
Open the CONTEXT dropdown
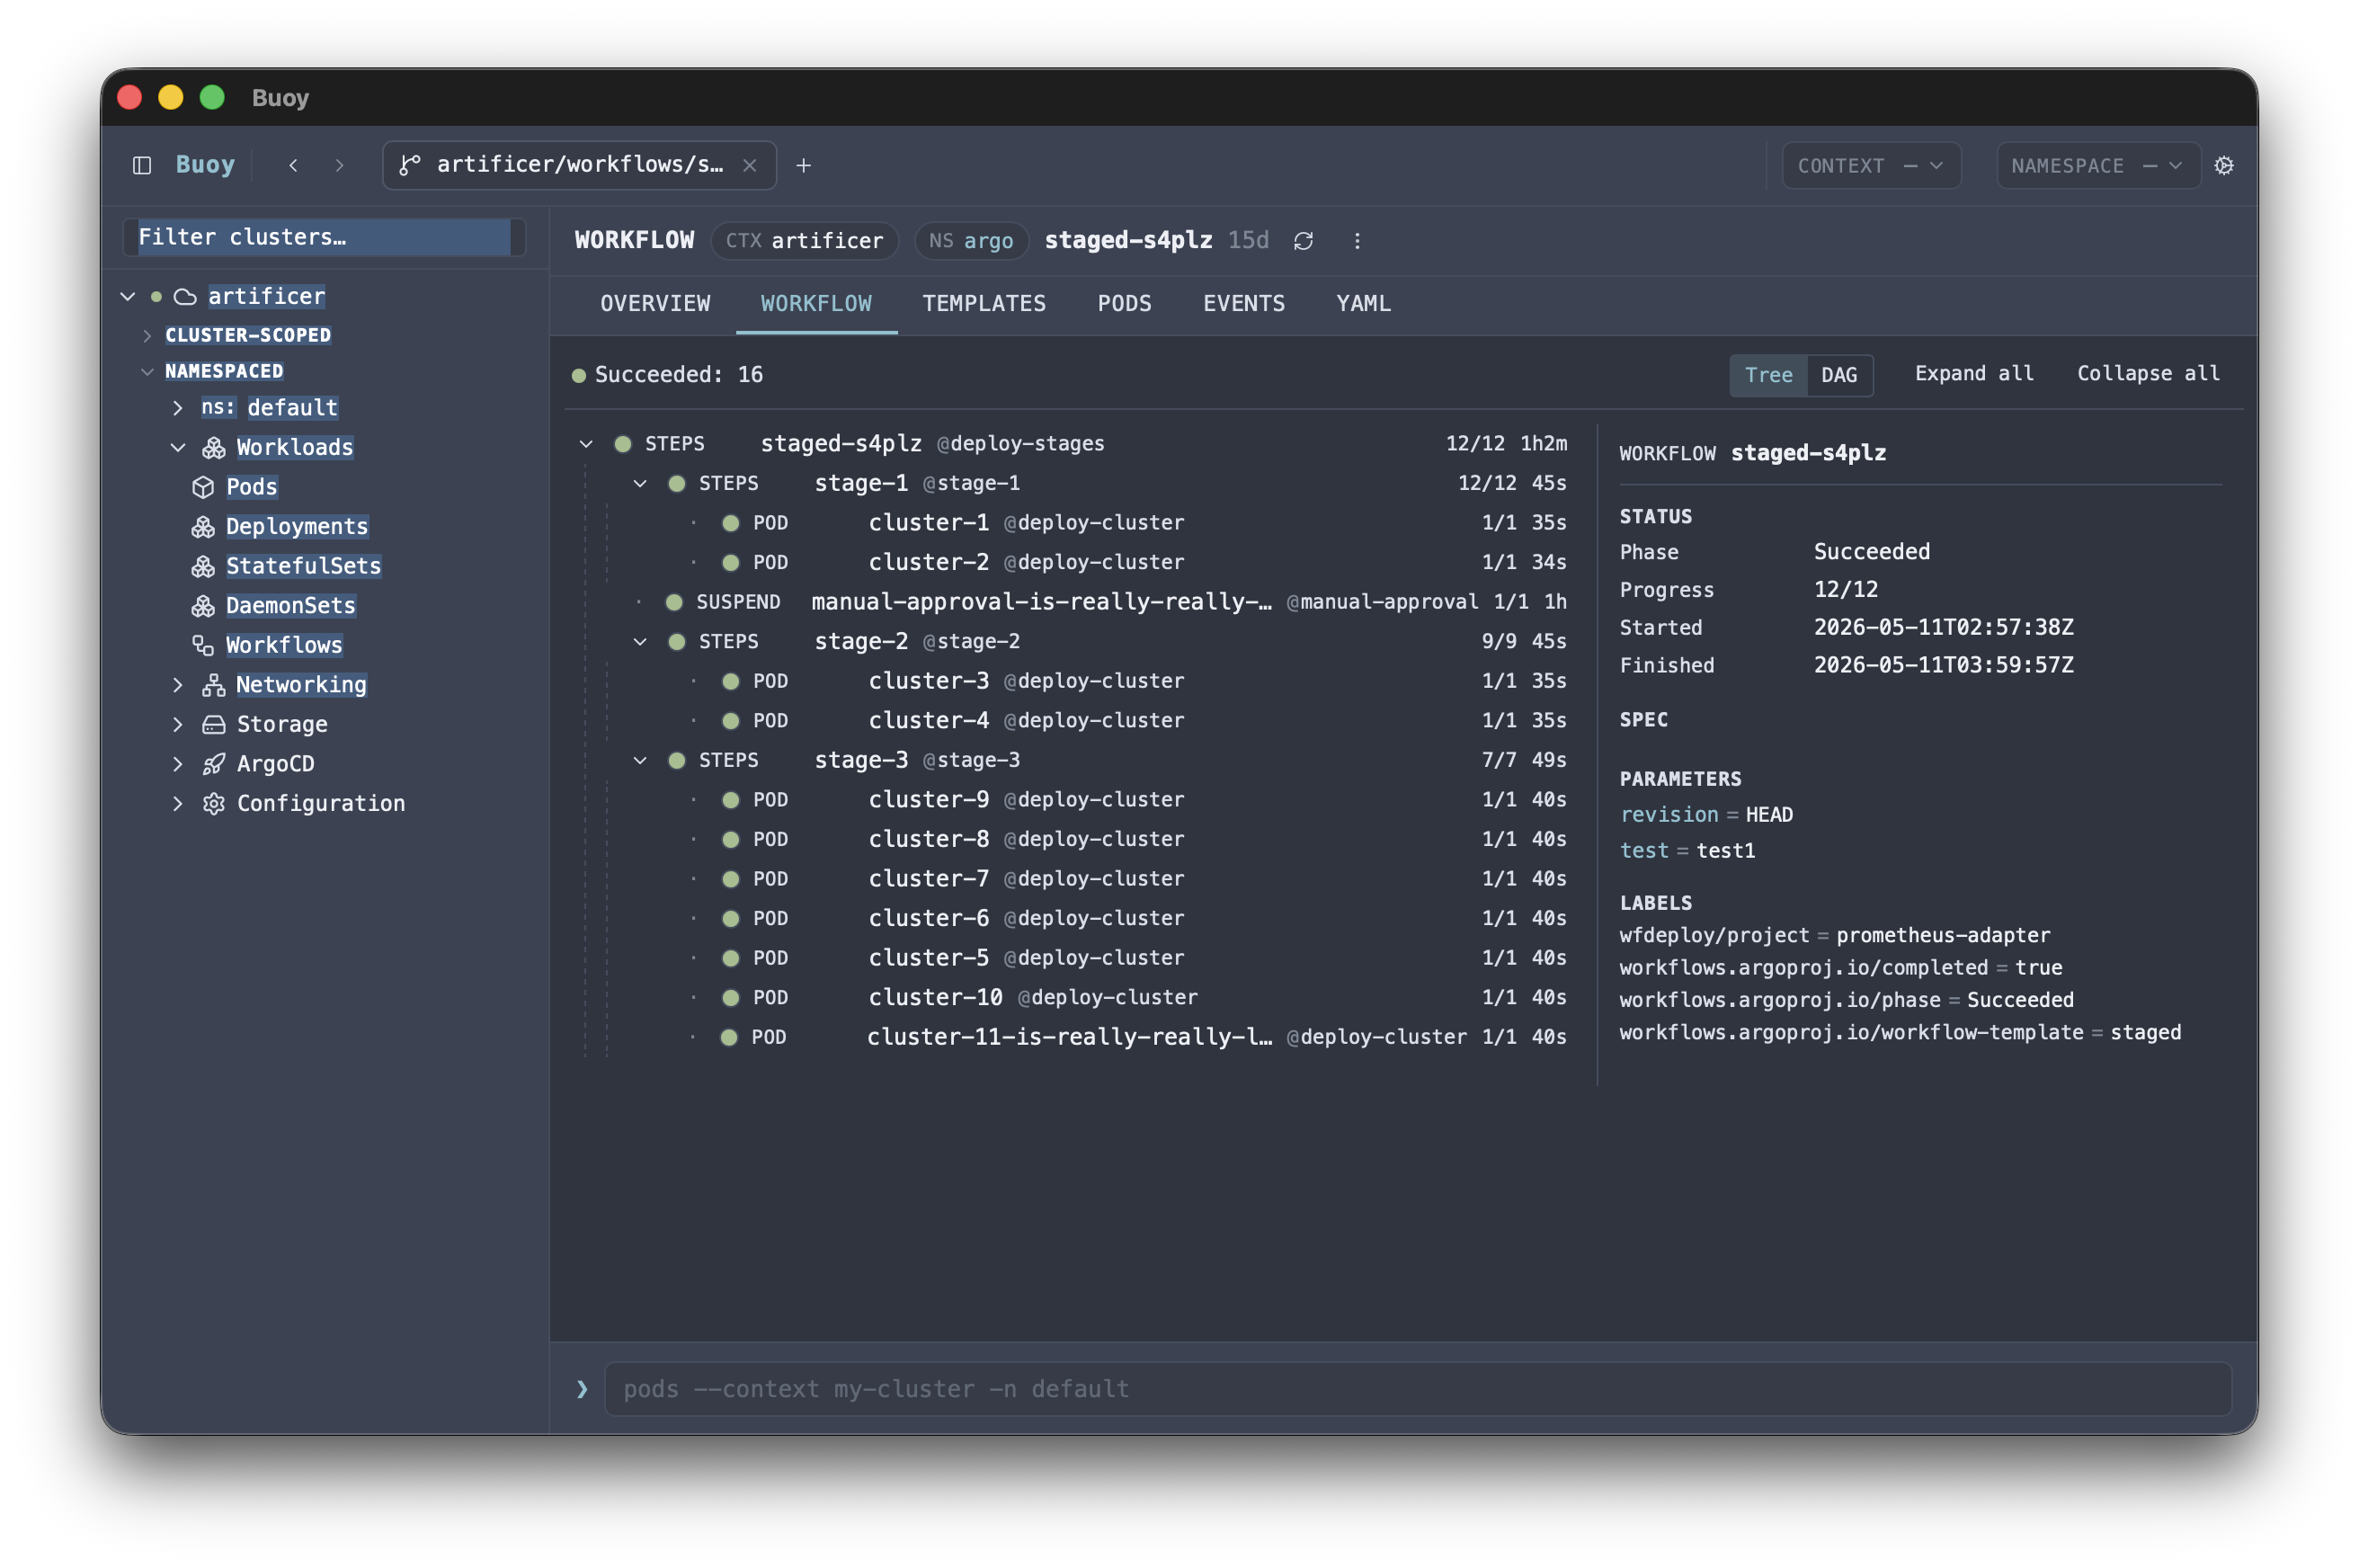point(1870,165)
